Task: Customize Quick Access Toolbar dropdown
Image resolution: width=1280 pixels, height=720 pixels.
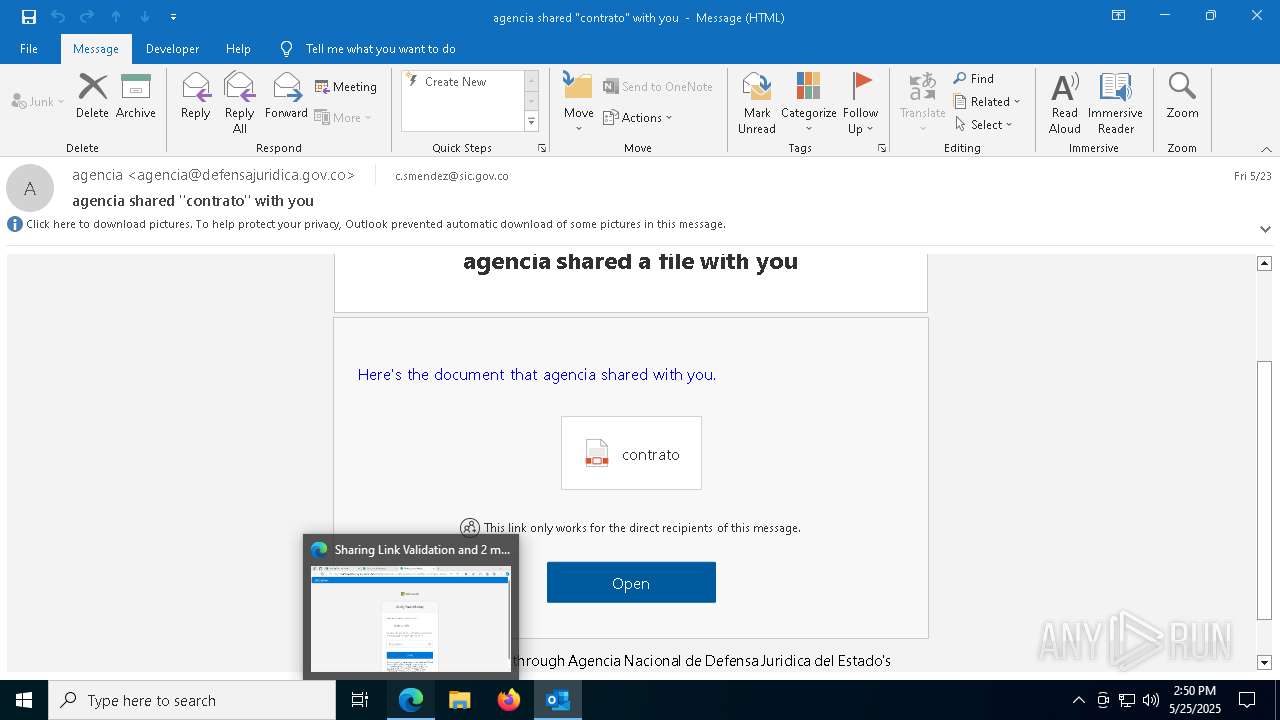Action: point(173,17)
